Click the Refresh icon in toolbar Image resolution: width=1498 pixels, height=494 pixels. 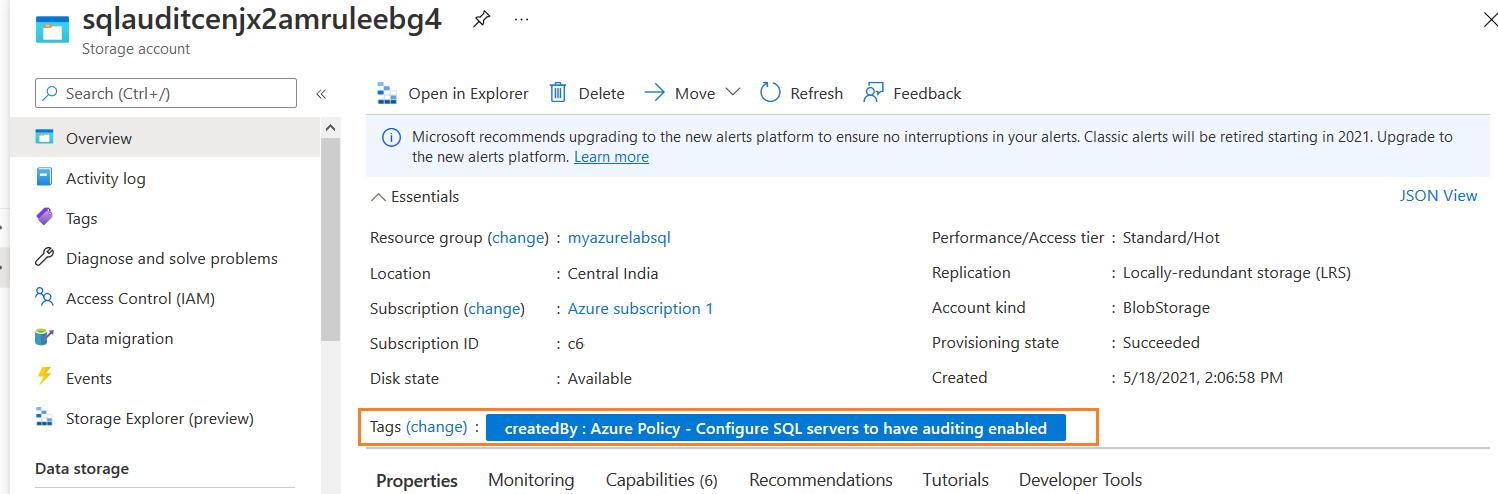770,93
